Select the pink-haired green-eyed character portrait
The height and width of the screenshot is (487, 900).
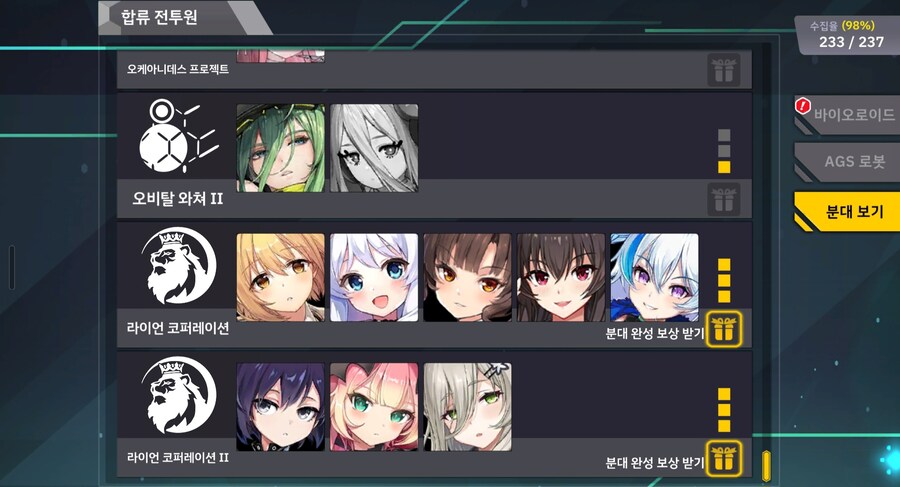pos(374,407)
